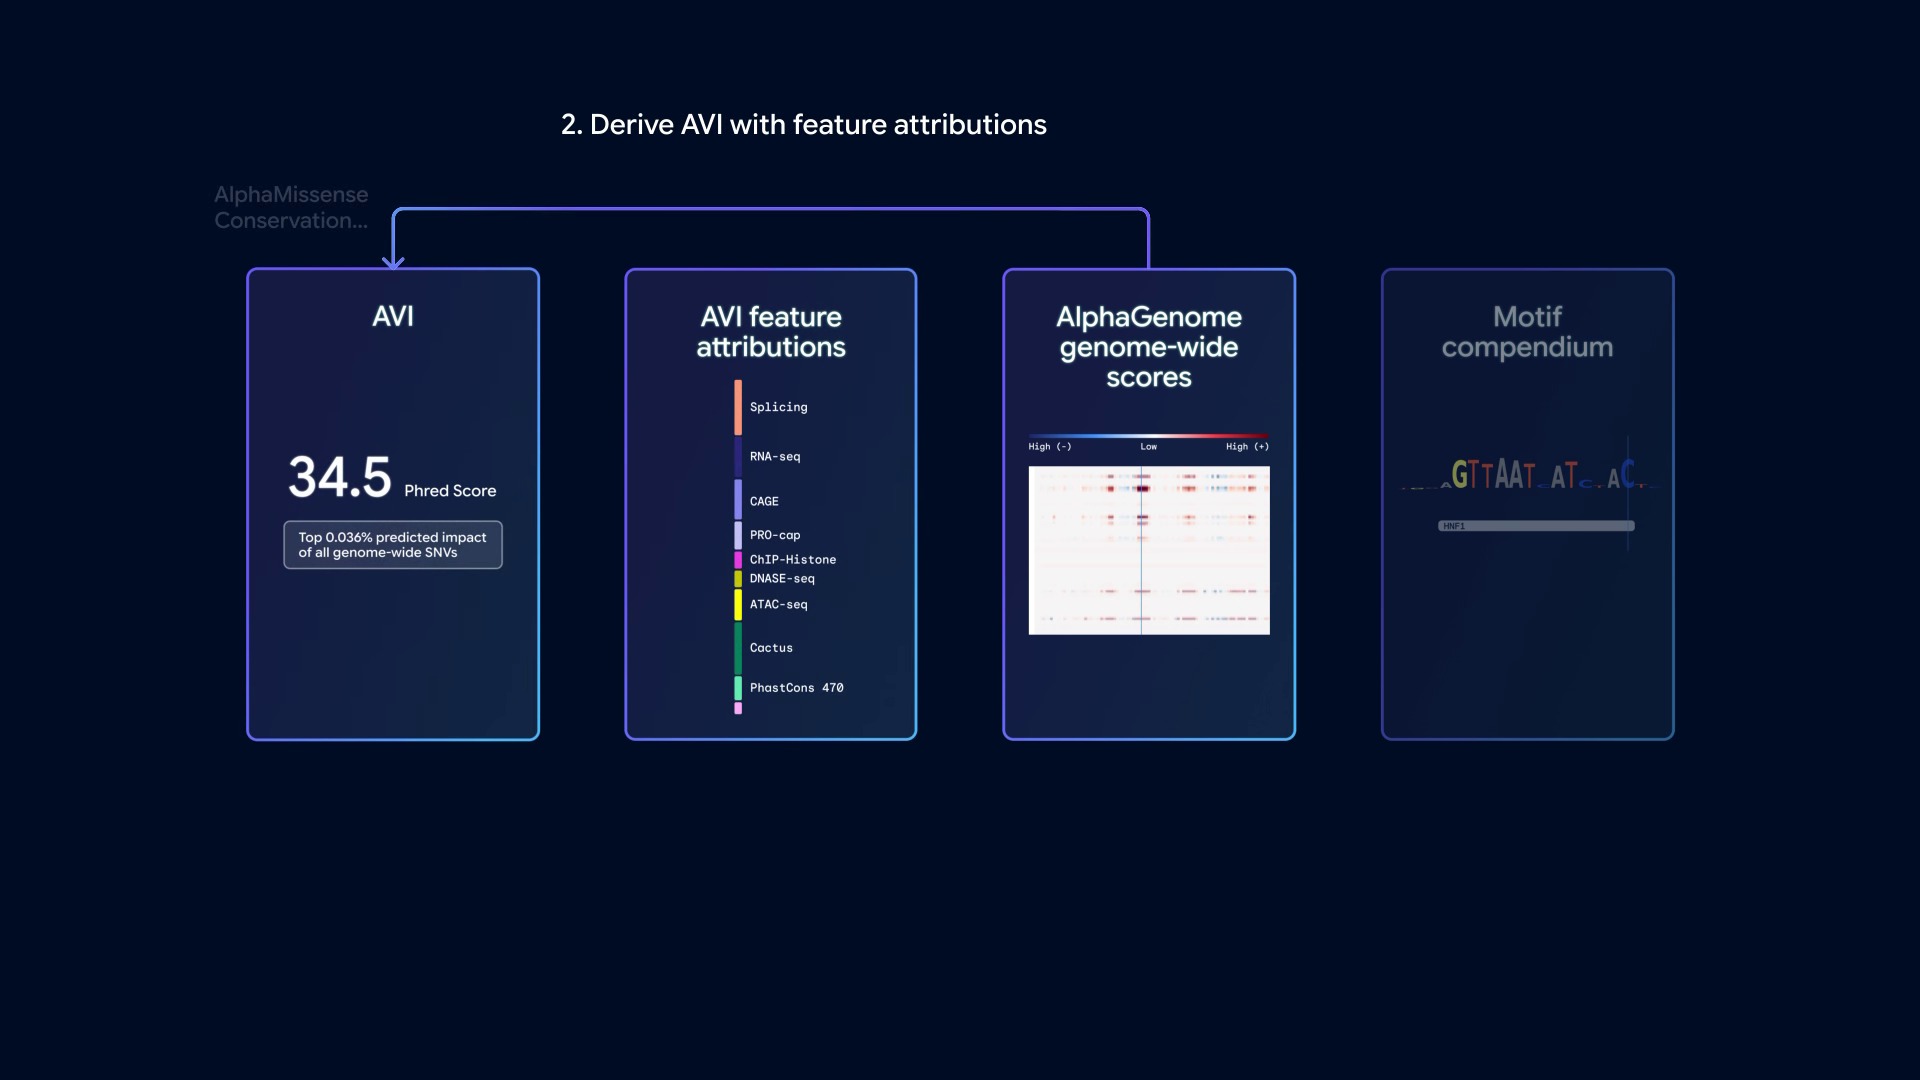The width and height of the screenshot is (1920, 1080).
Task: Click the 'AVI' card heading
Action: click(x=393, y=316)
